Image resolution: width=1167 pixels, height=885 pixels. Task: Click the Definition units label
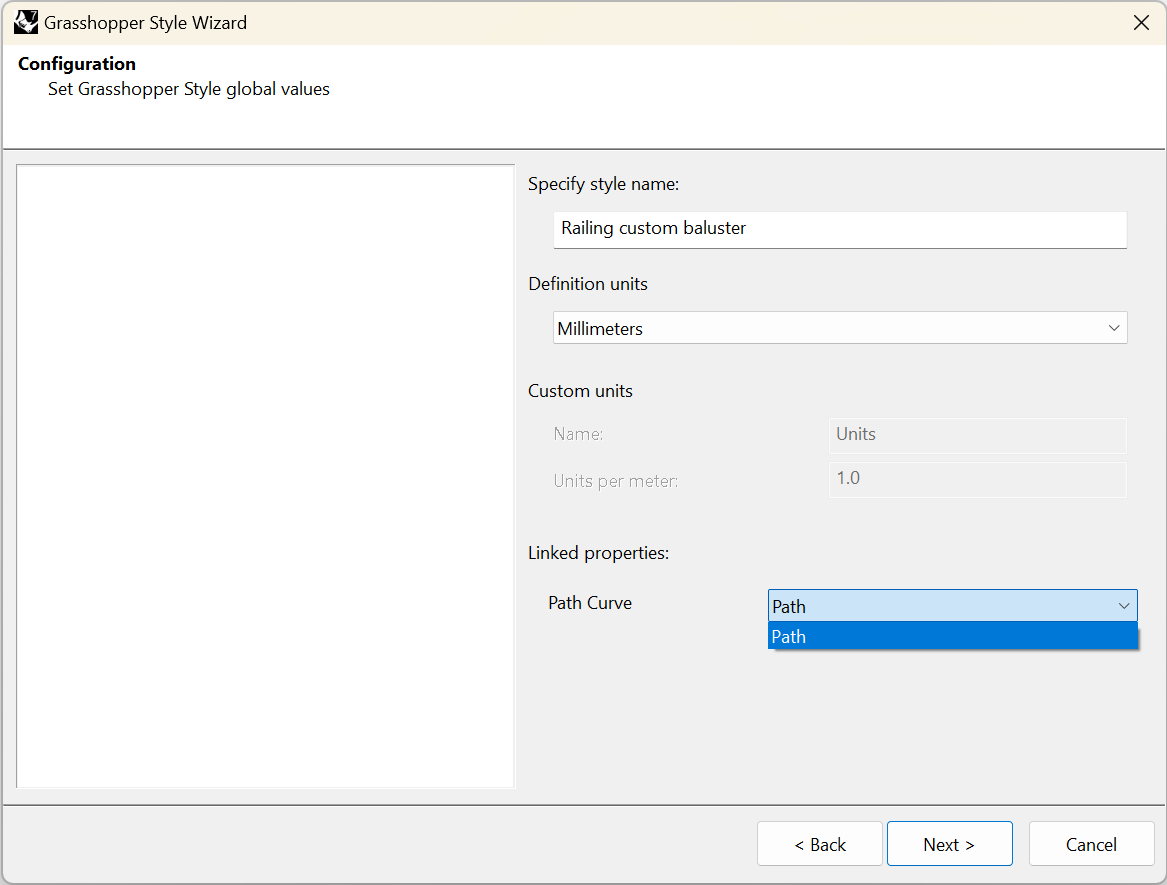pyautogui.click(x=587, y=284)
